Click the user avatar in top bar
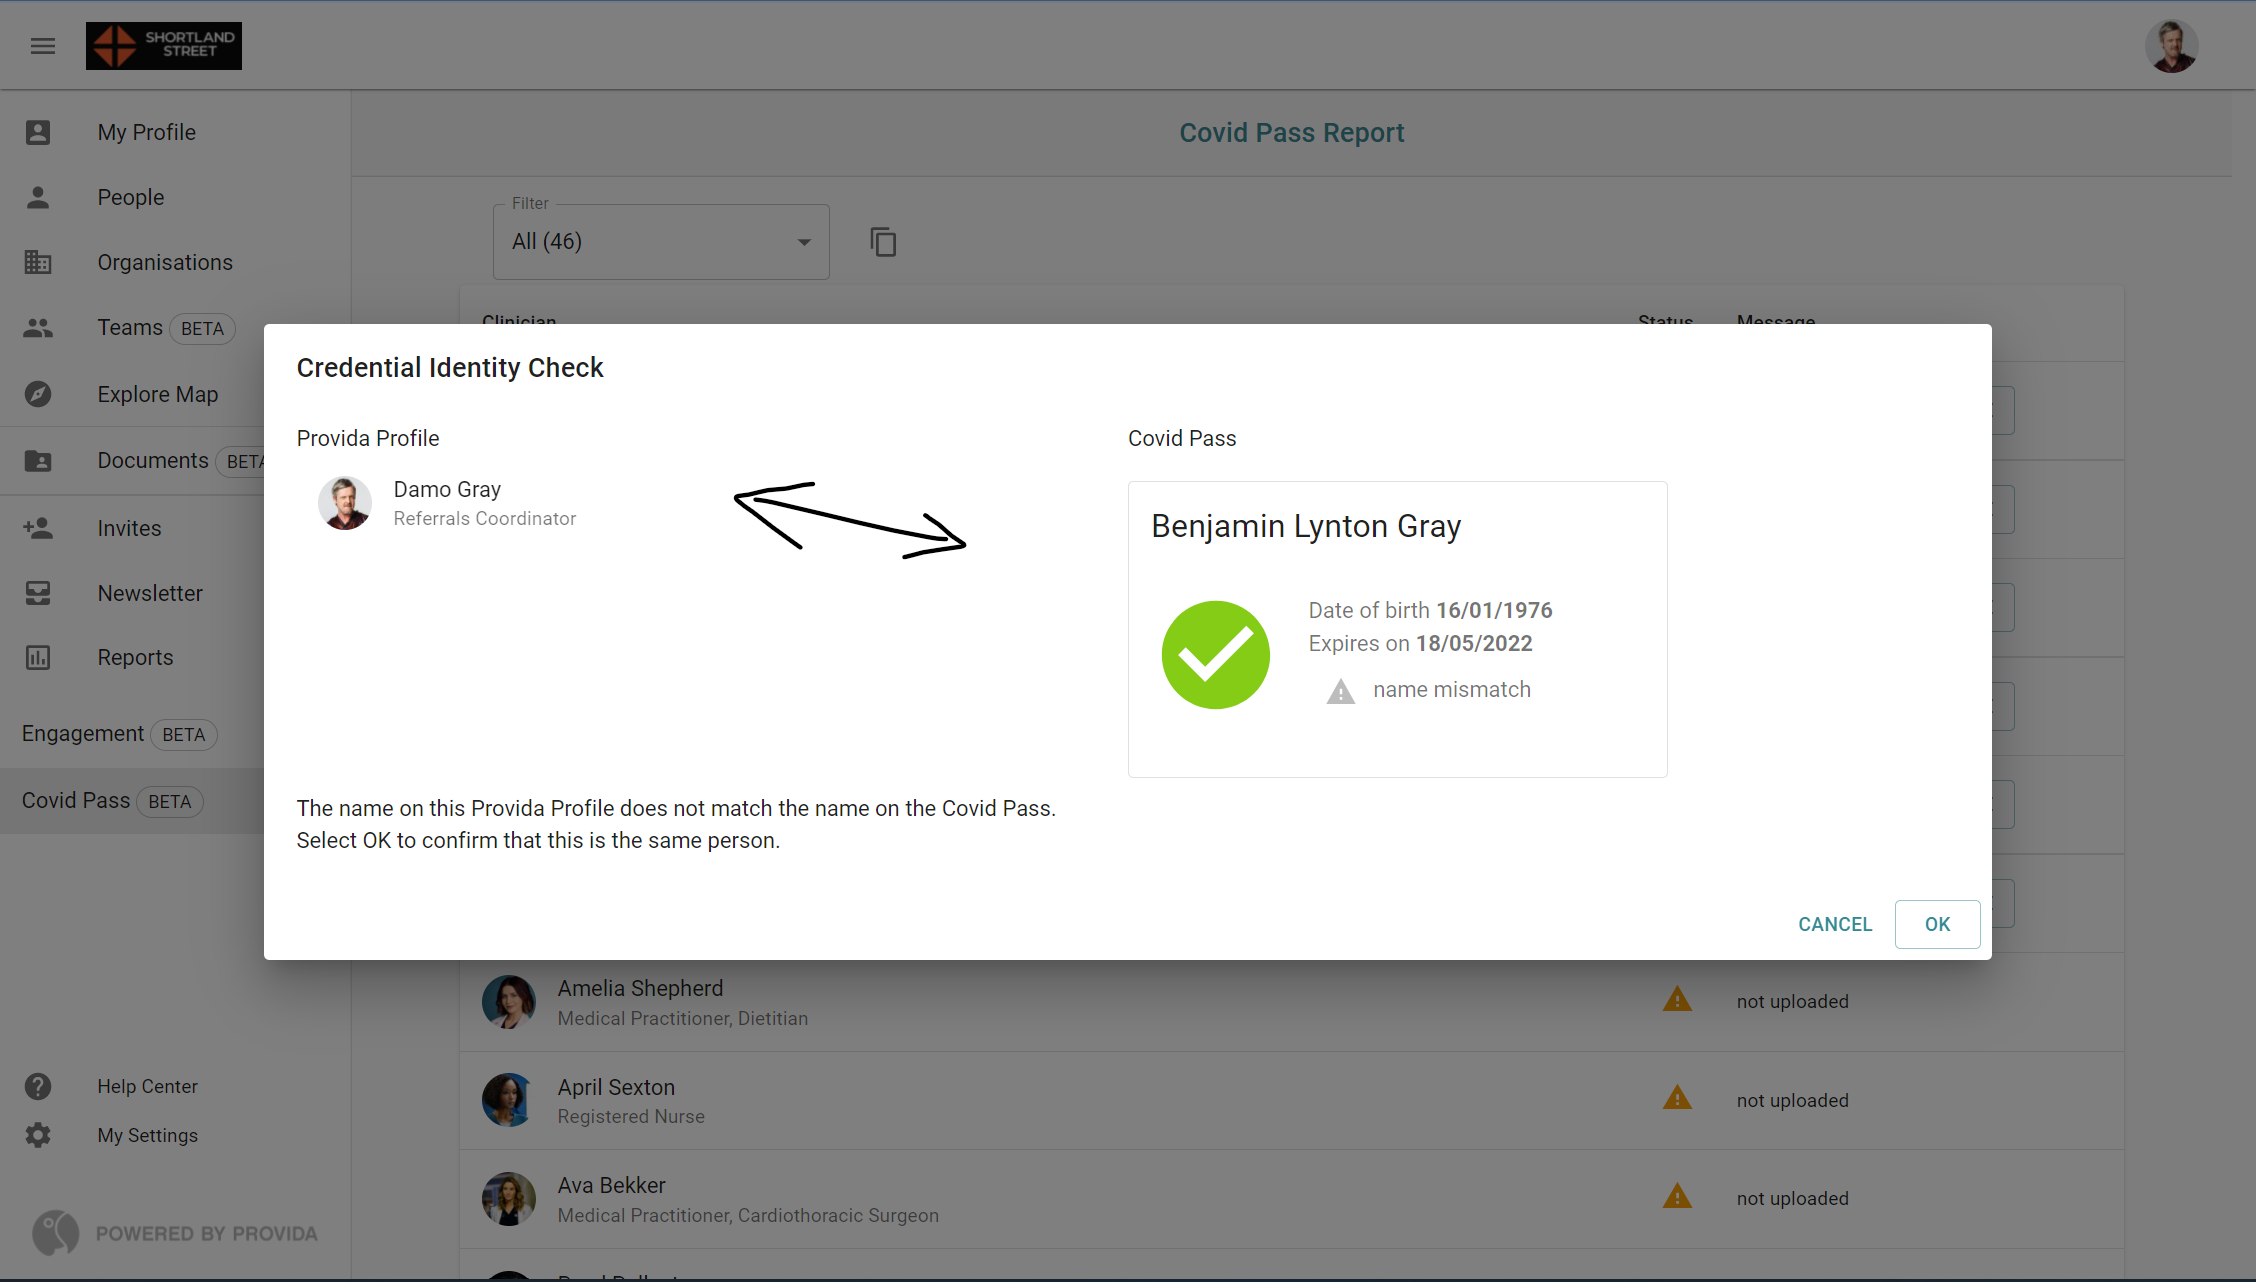The height and width of the screenshot is (1282, 2256). point(2171,46)
